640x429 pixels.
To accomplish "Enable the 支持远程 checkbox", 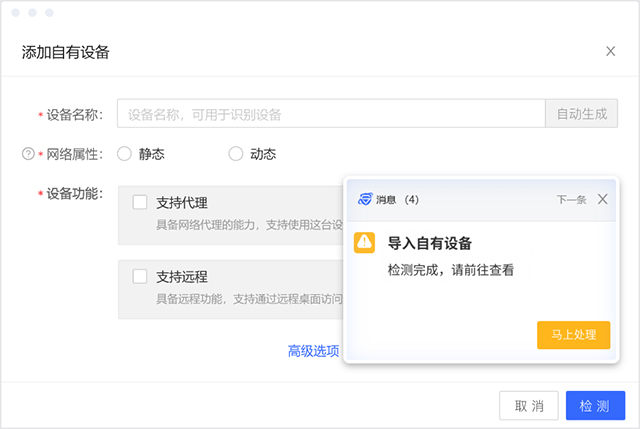I will pos(140,276).
